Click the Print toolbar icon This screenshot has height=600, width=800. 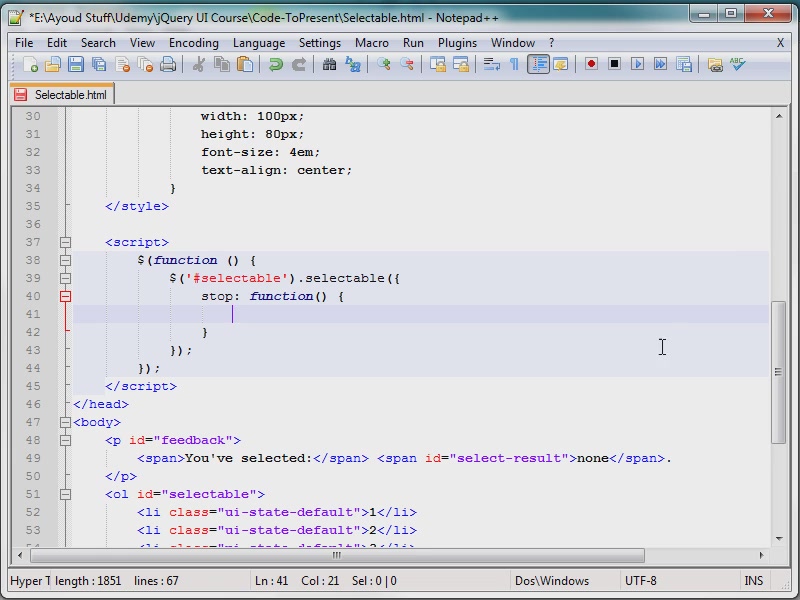coord(168,64)
